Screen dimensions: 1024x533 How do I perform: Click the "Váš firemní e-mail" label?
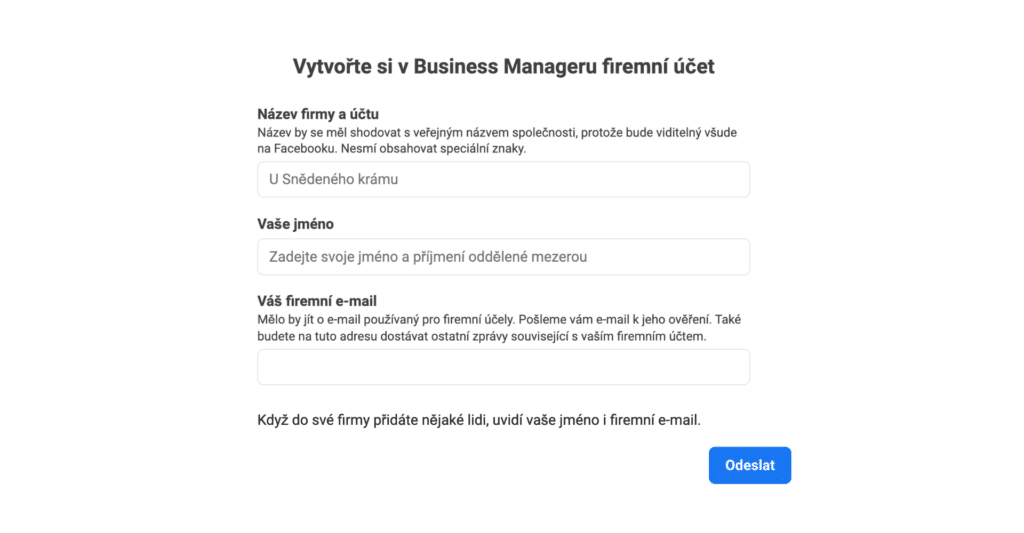[x=317, y=301]
